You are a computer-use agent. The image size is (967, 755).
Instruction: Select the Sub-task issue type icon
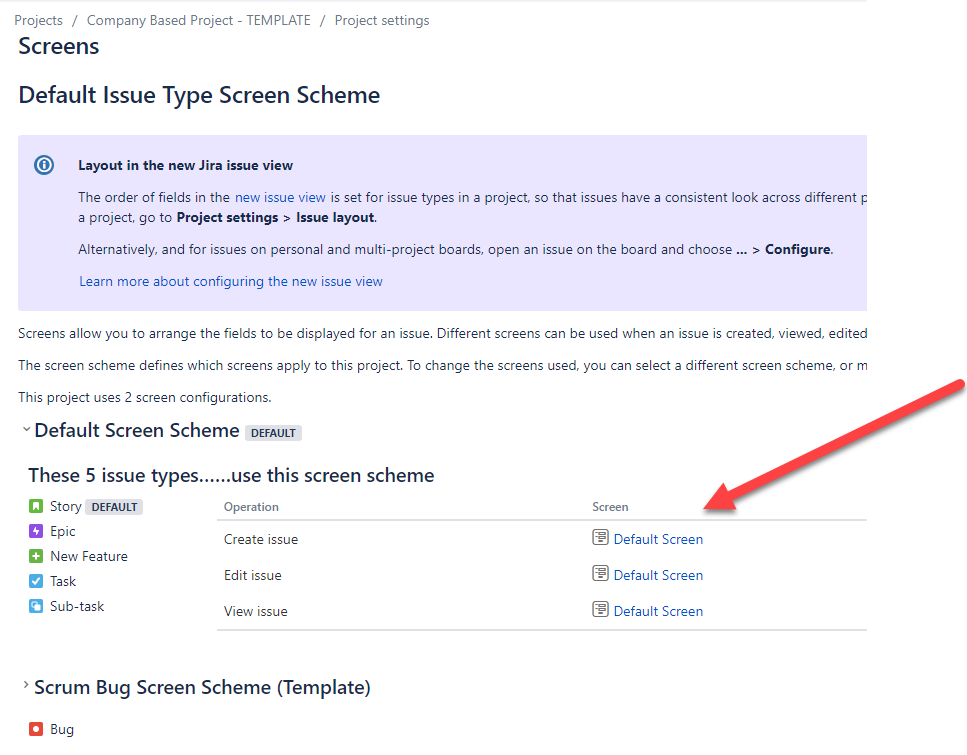[36, 606]
